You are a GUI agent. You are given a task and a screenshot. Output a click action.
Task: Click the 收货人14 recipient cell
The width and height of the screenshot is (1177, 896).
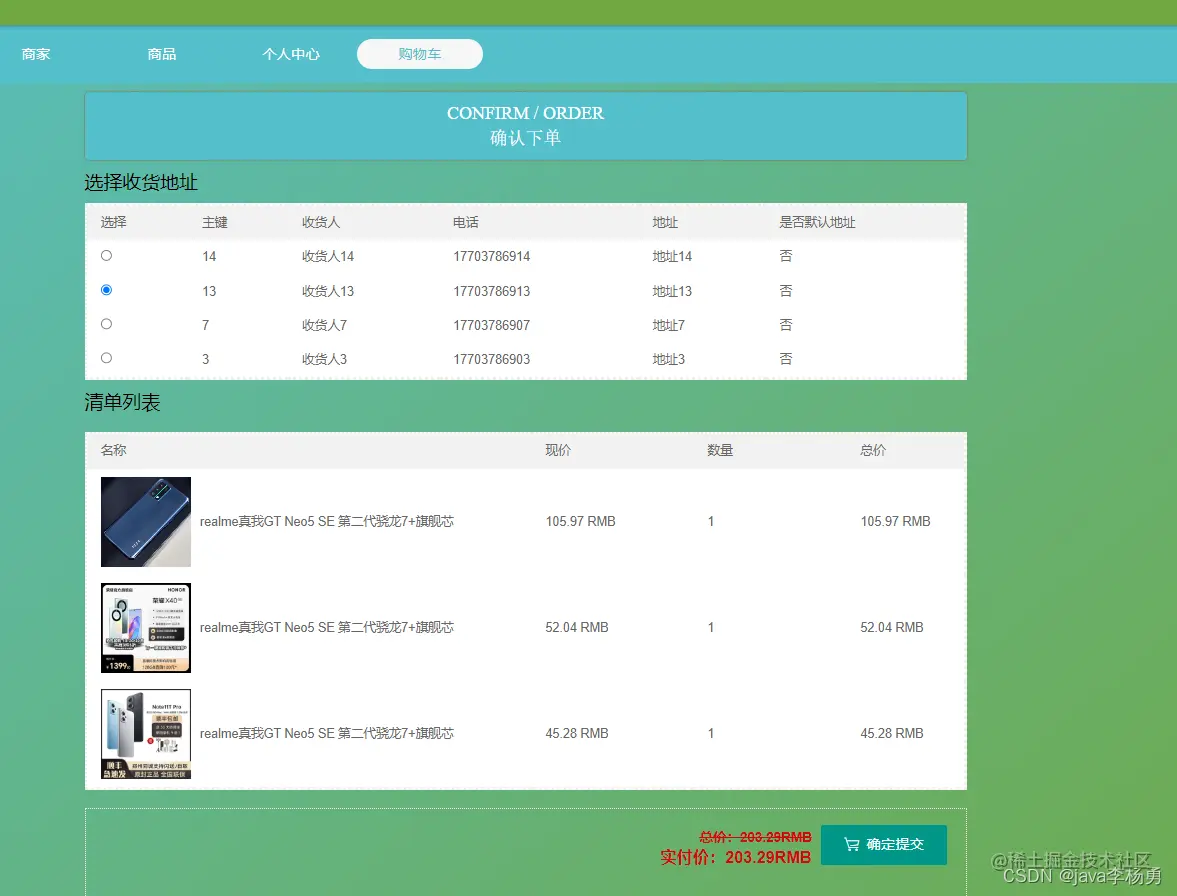(x=328, y=257)
